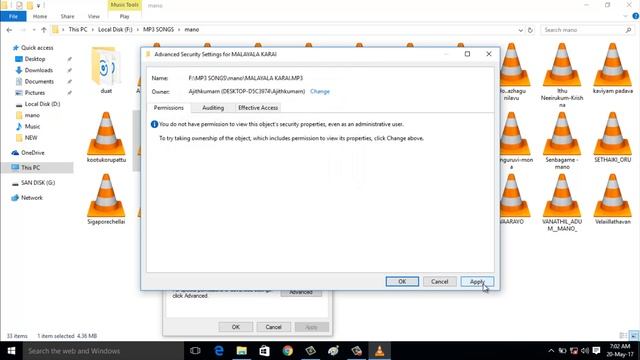This screenshot has height=360, width=640.
Task: Select the Velaillathavan VLC file
Action: [613, 200]
